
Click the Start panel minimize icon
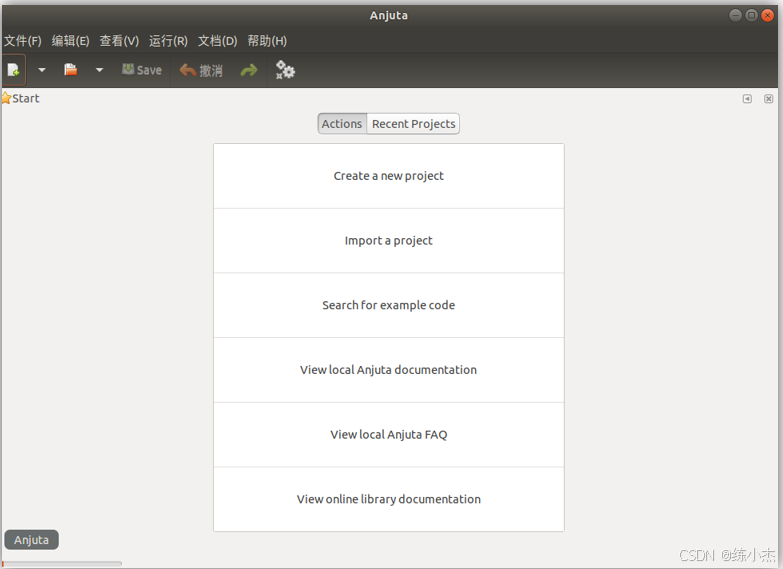point(747,99)
